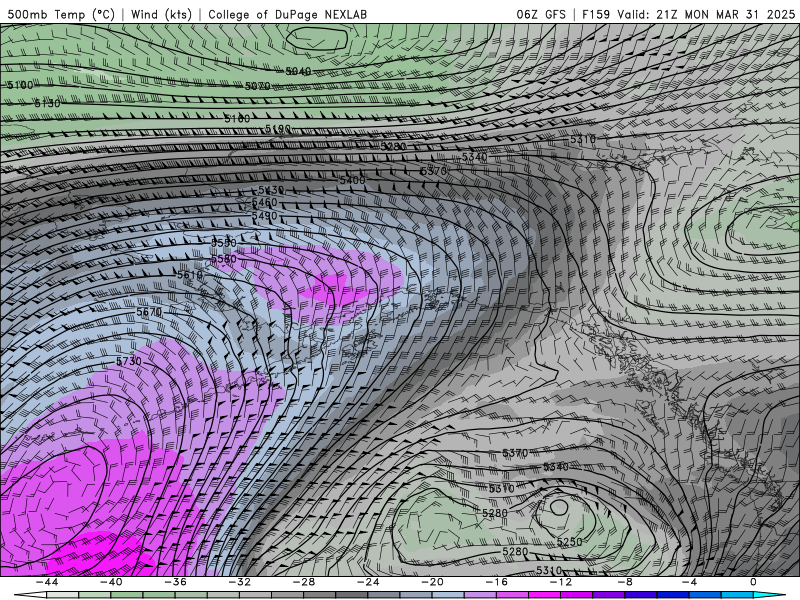The image size is (800, 600).
Task: Click the -20 color scale label
Action: (x=432, y=582)
